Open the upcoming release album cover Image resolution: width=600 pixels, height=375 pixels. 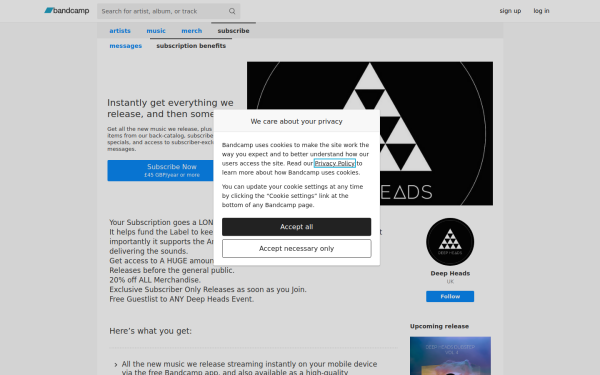click(x=450, y=356)
